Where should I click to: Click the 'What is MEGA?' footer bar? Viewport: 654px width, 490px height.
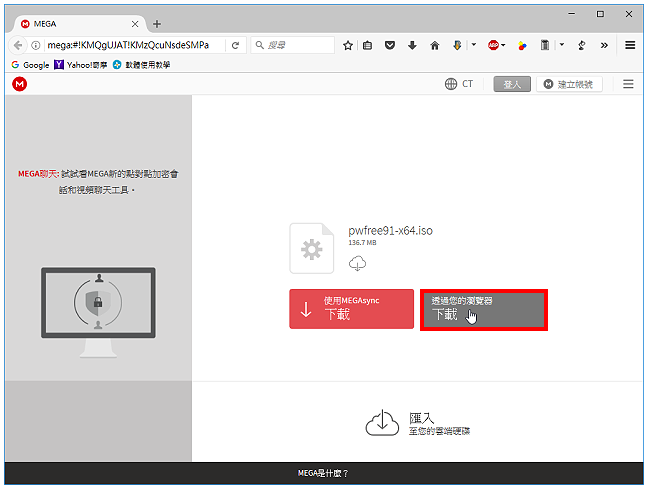pyautogui.click(x=324, y=473)
